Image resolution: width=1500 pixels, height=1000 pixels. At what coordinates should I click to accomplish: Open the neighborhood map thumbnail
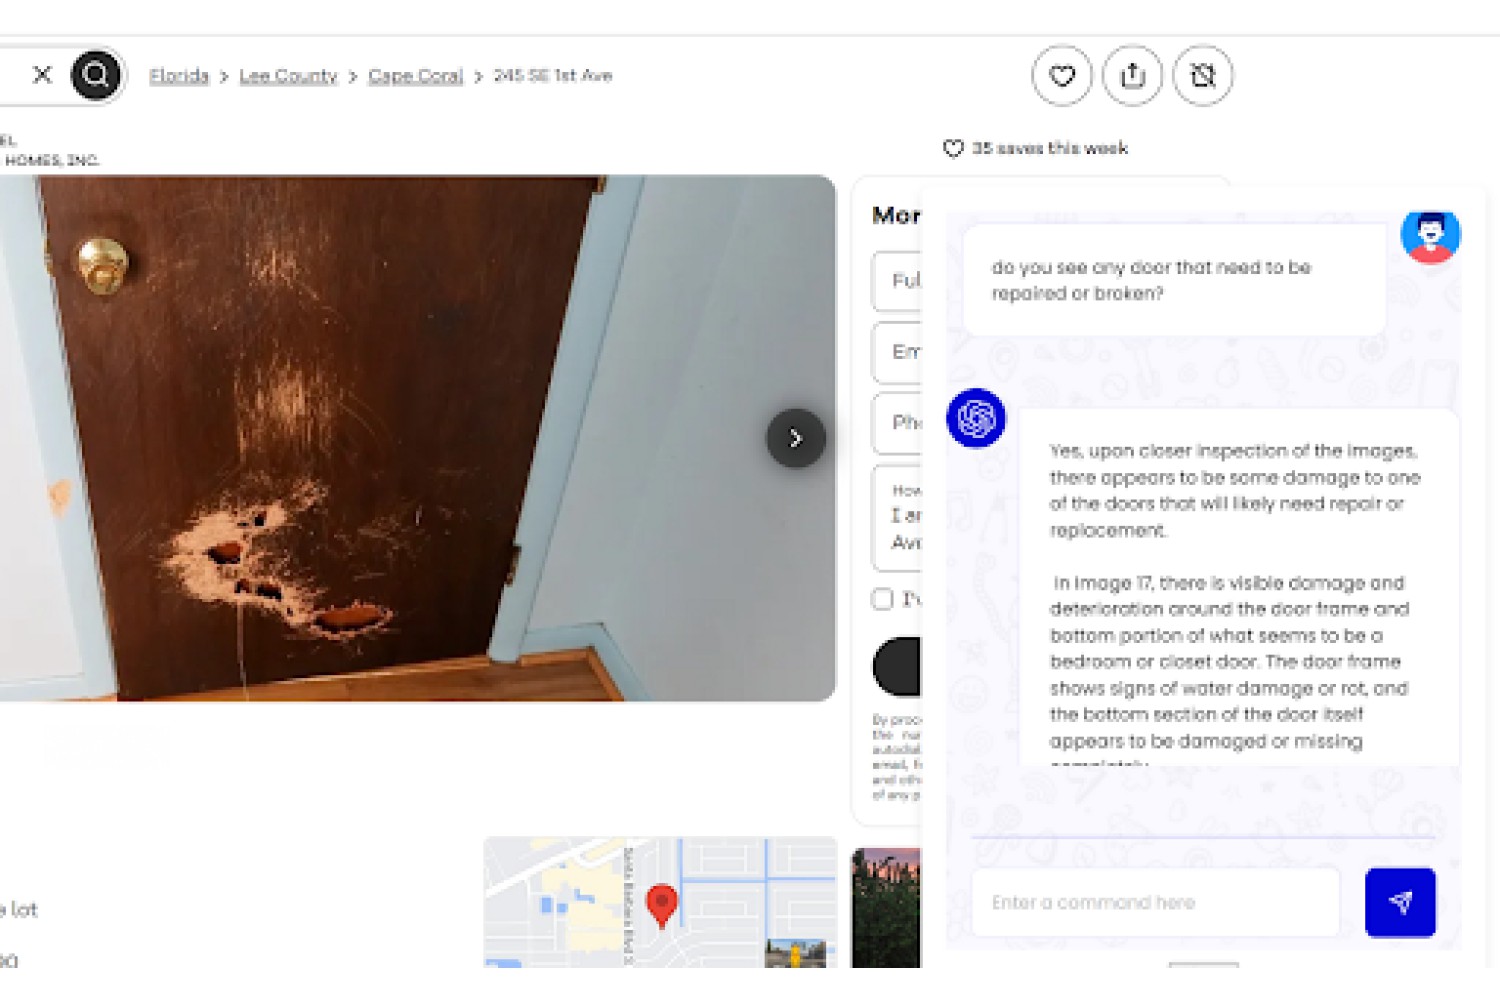coord(660,902)
